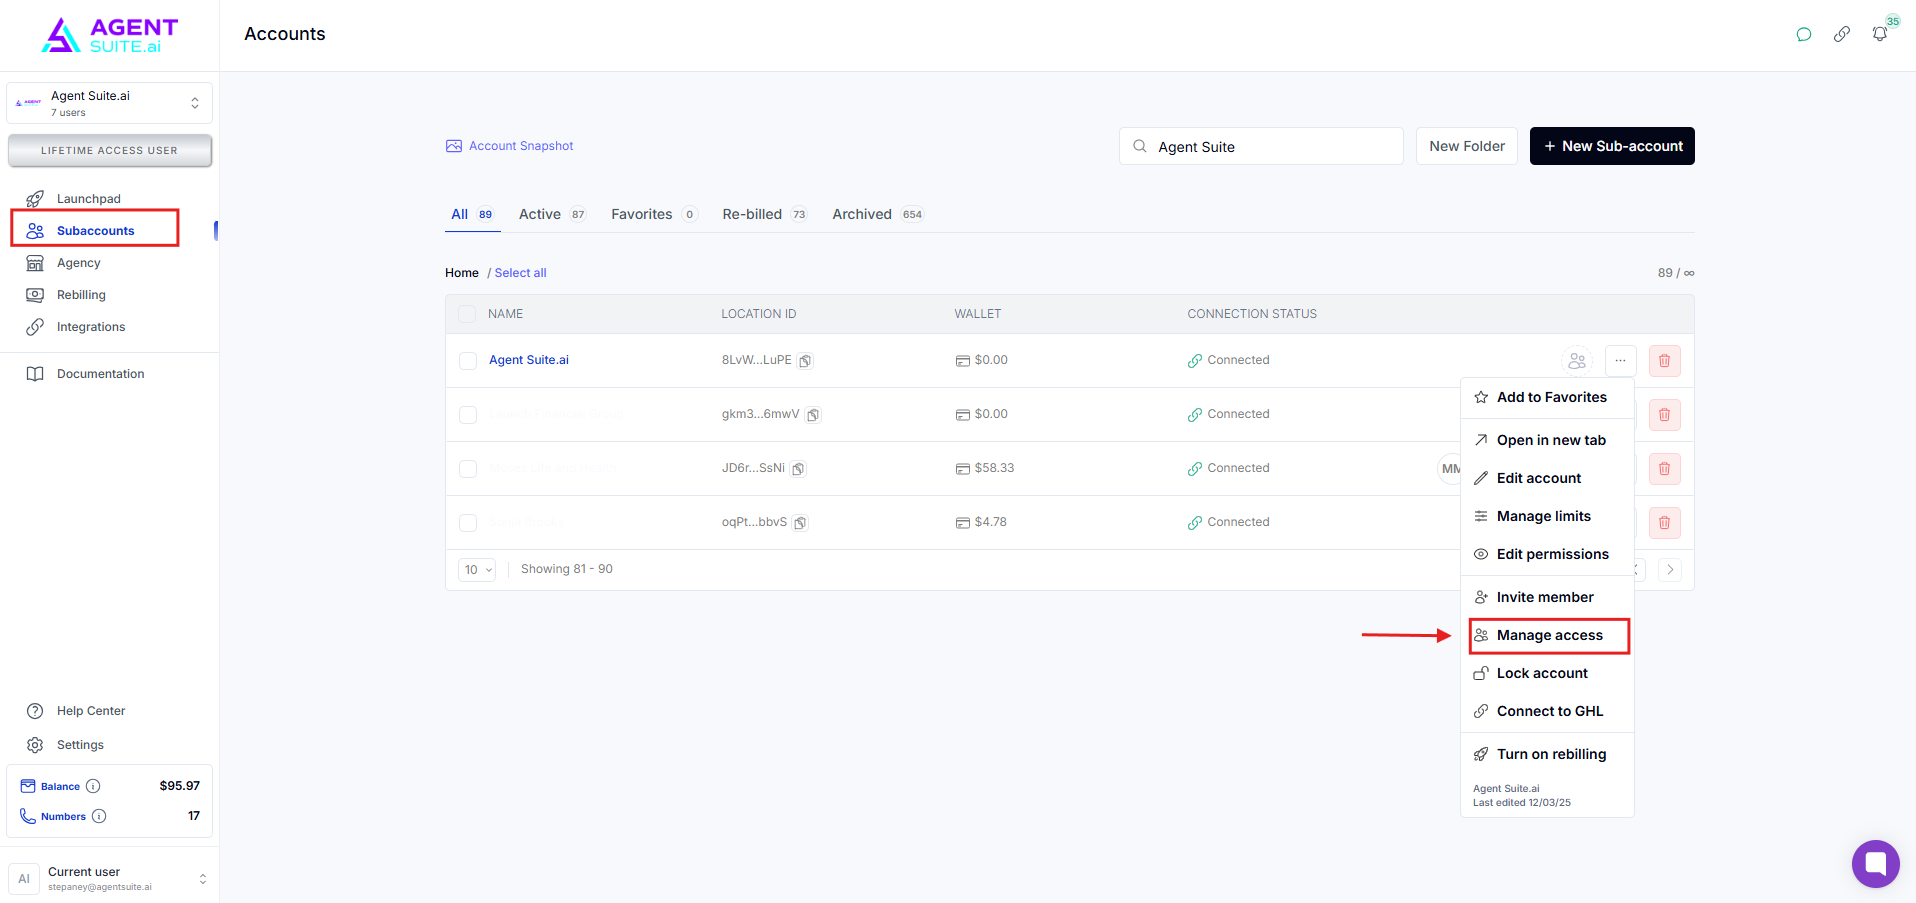Switch to the Re-billed tab
This screenshot has width=1916, height=903.
(x=765, y=214)
